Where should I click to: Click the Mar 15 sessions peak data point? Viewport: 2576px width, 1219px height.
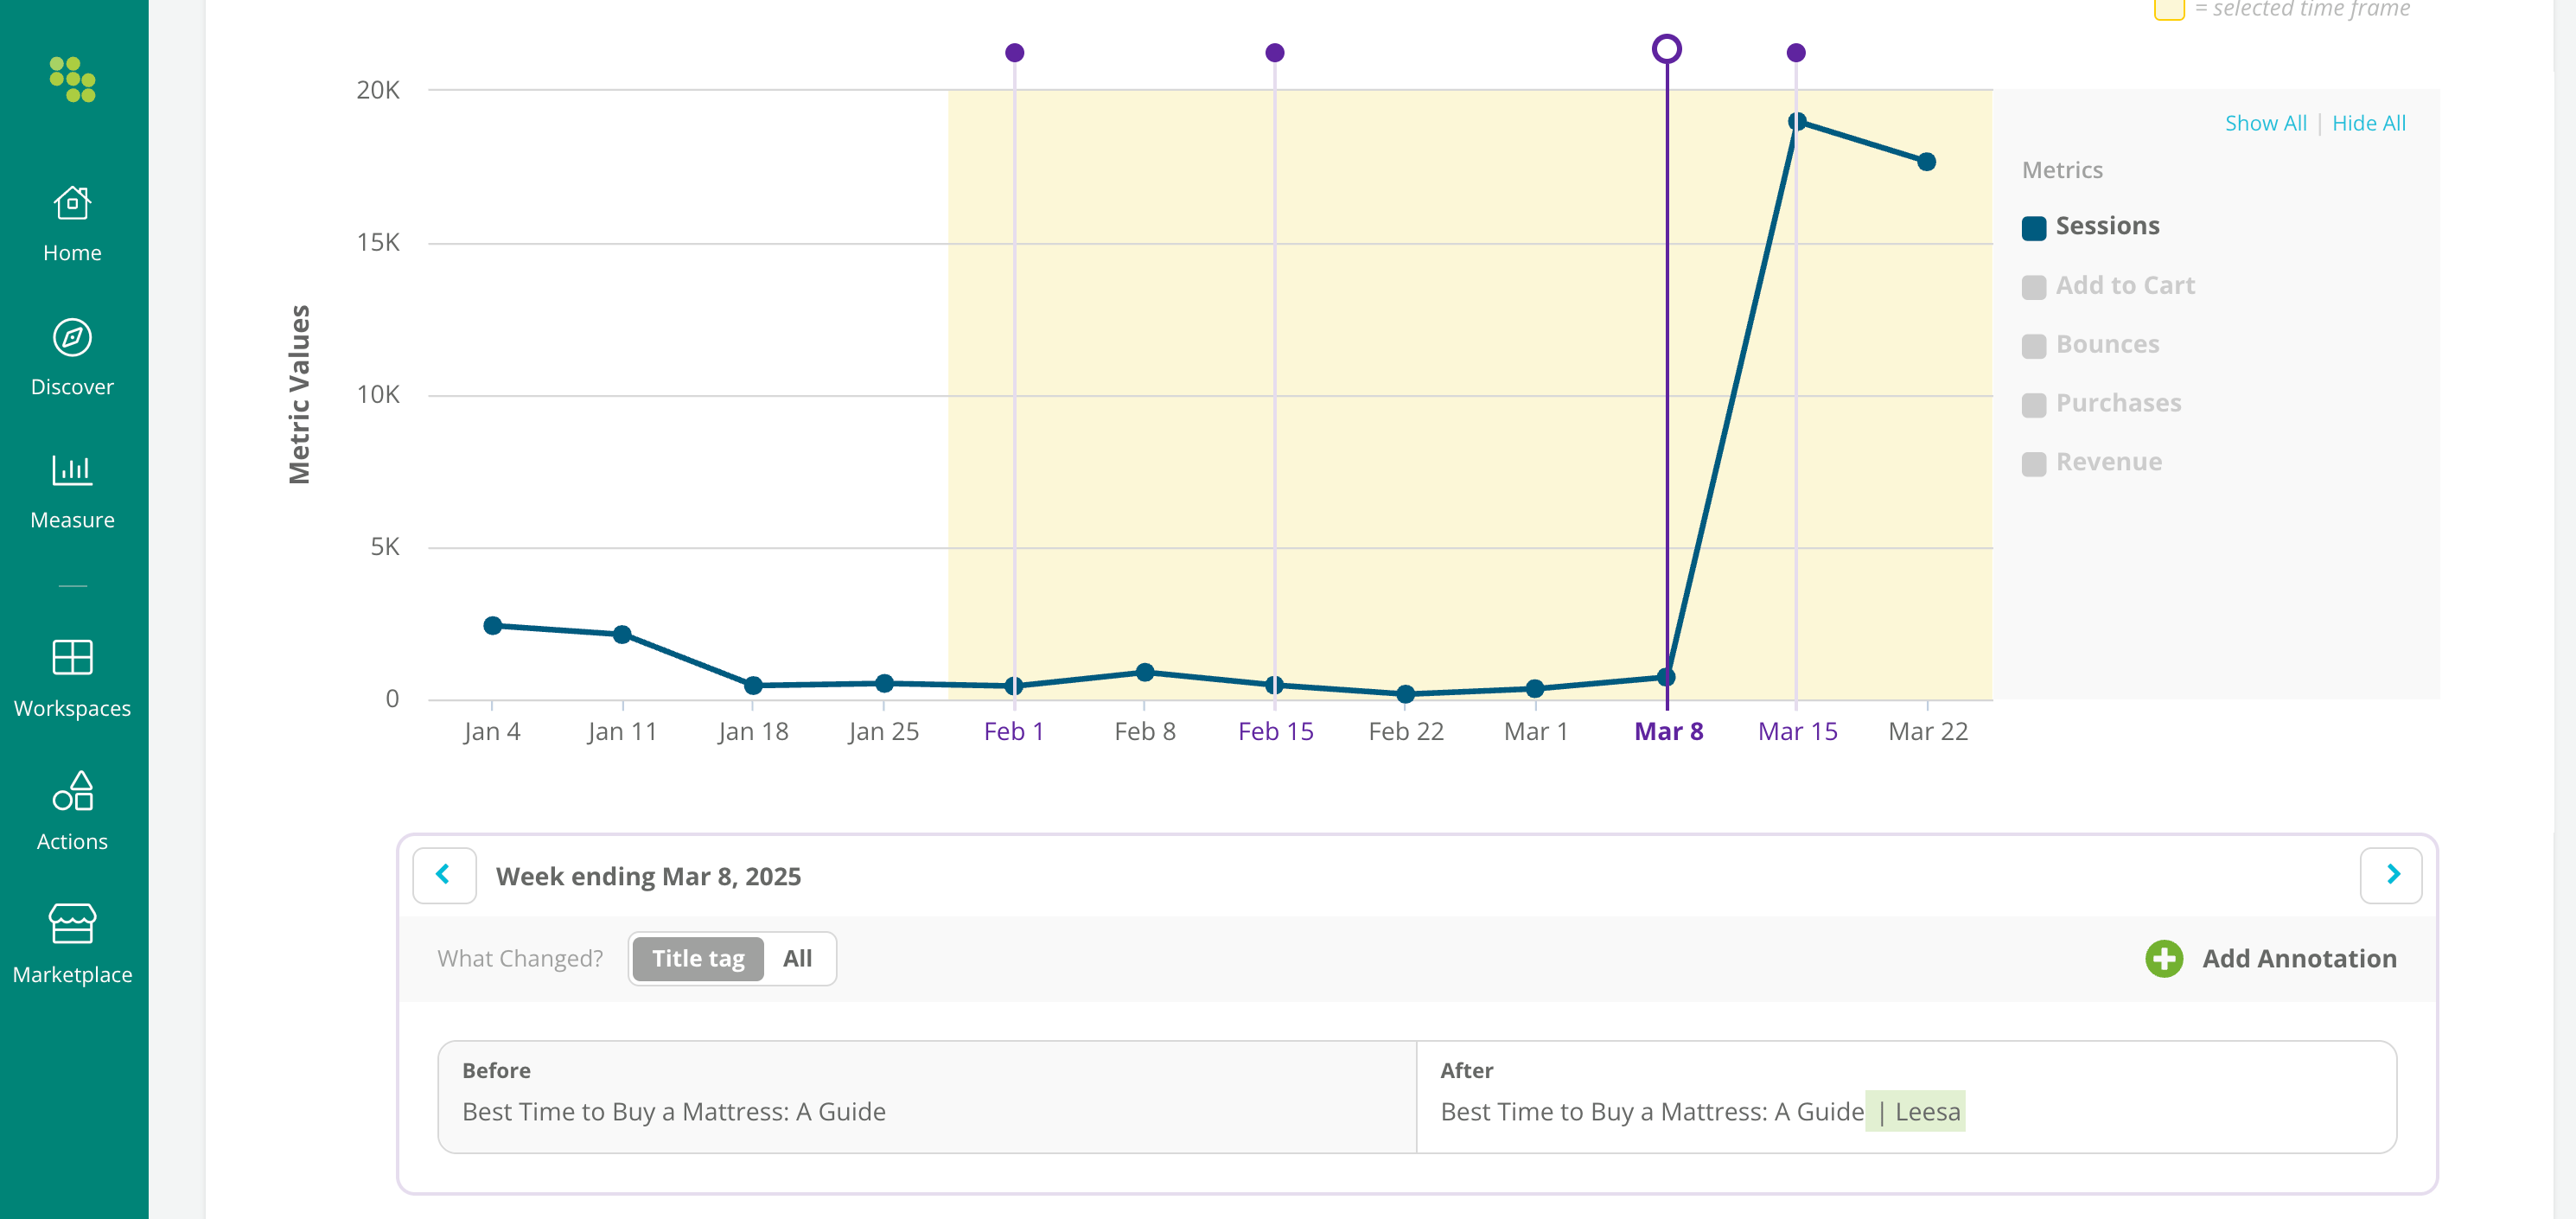pyautogui.click(x=1797, y=121)
